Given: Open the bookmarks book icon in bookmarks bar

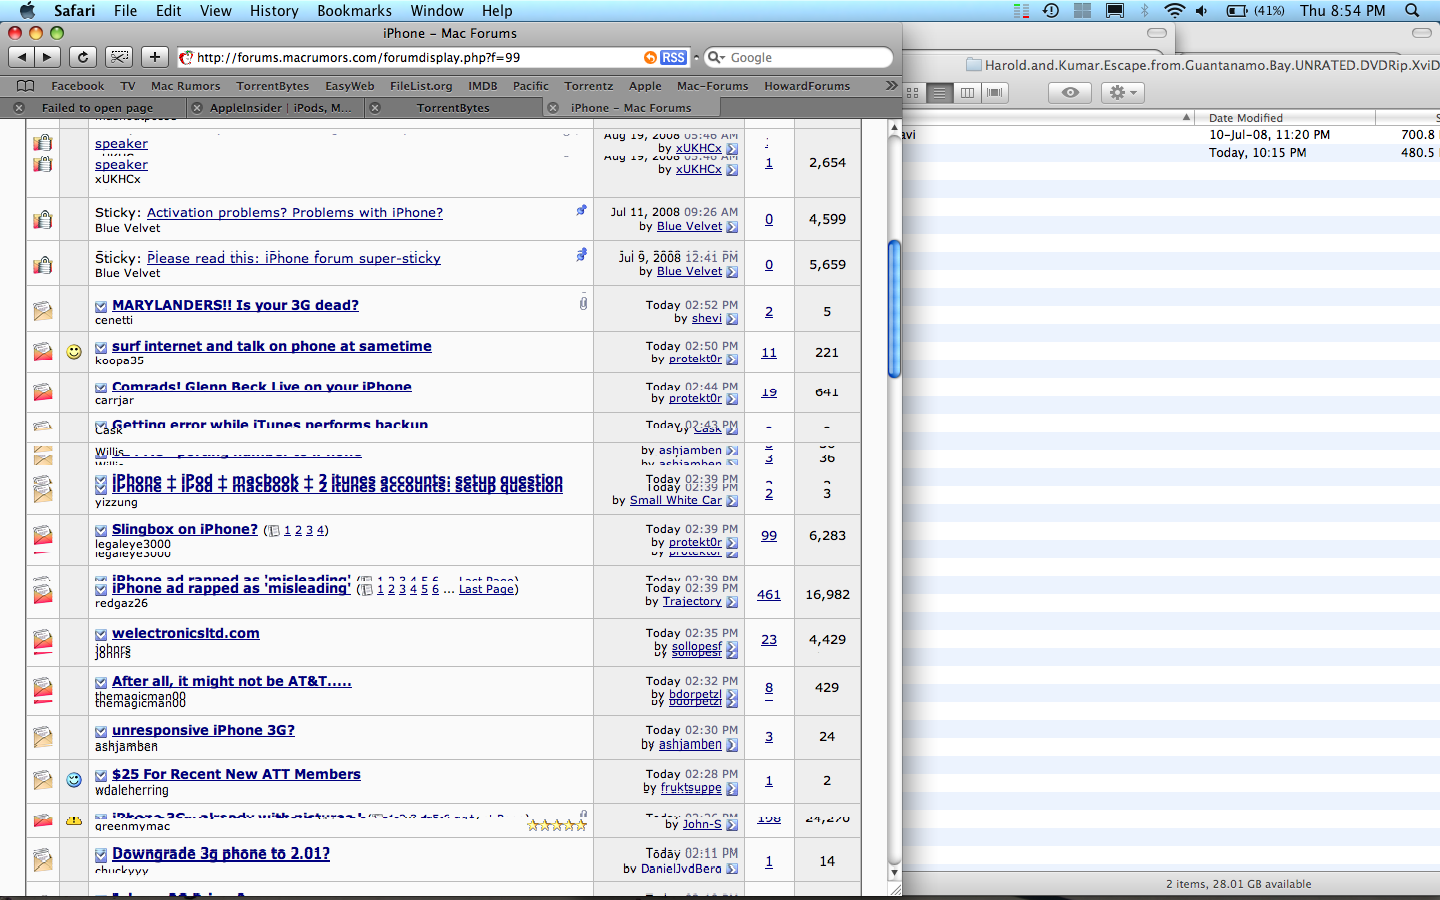Looking at the screenshot, I should pyautogui.click(x=25, y=86).
